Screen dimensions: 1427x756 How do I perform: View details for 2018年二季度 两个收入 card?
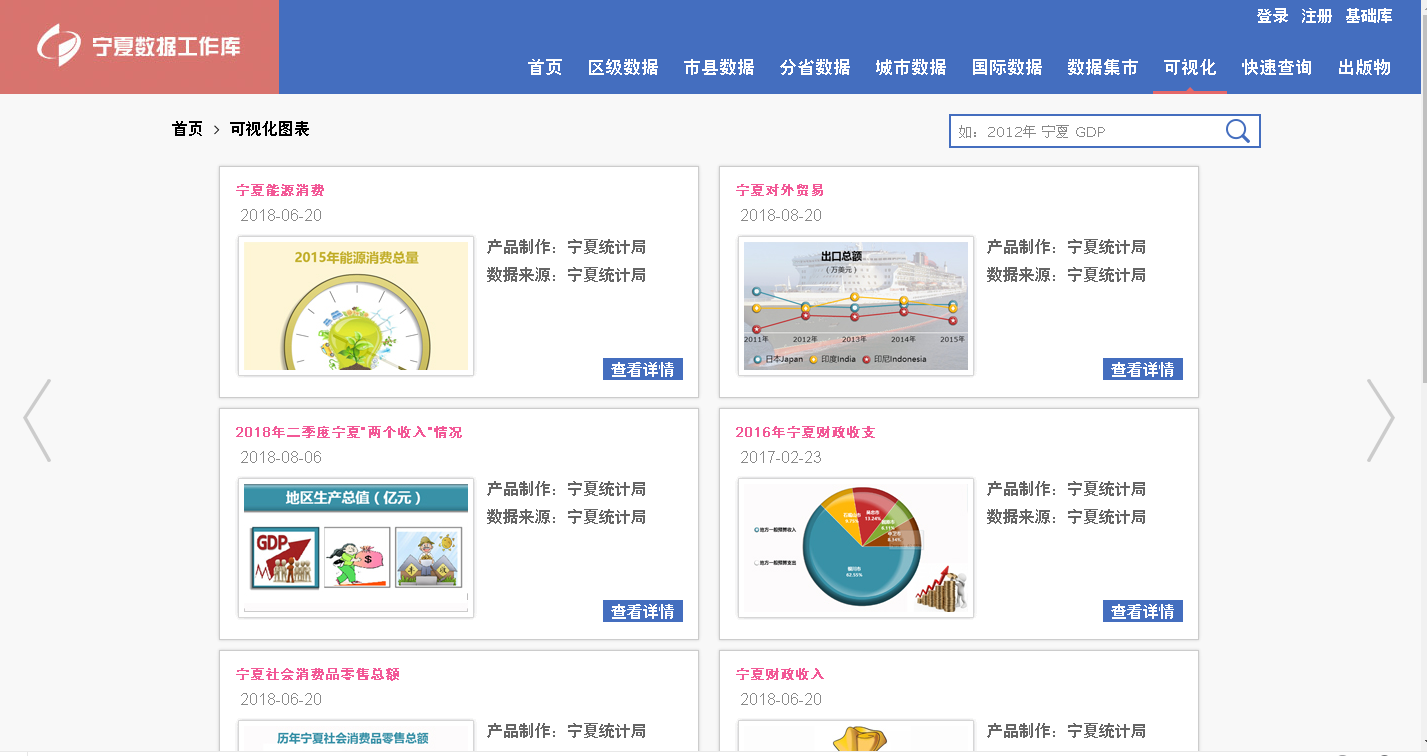coord(643,611)
